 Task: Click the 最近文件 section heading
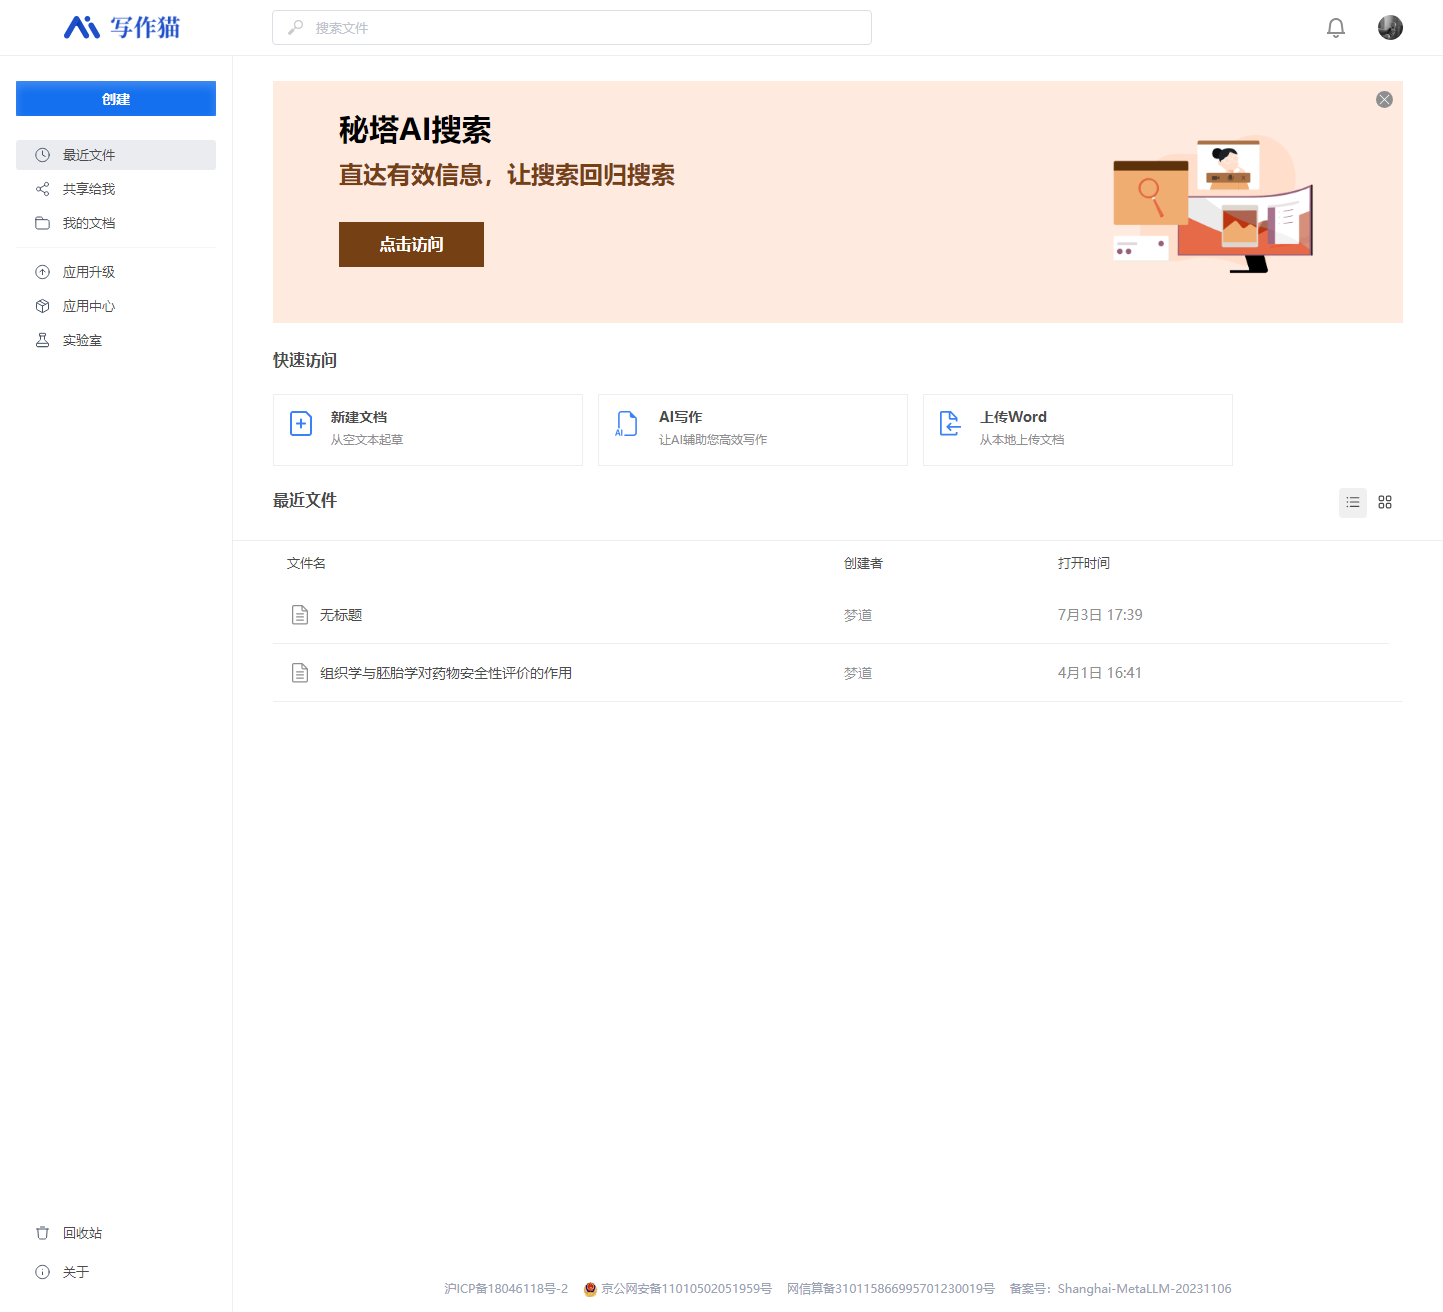(305, 500)
